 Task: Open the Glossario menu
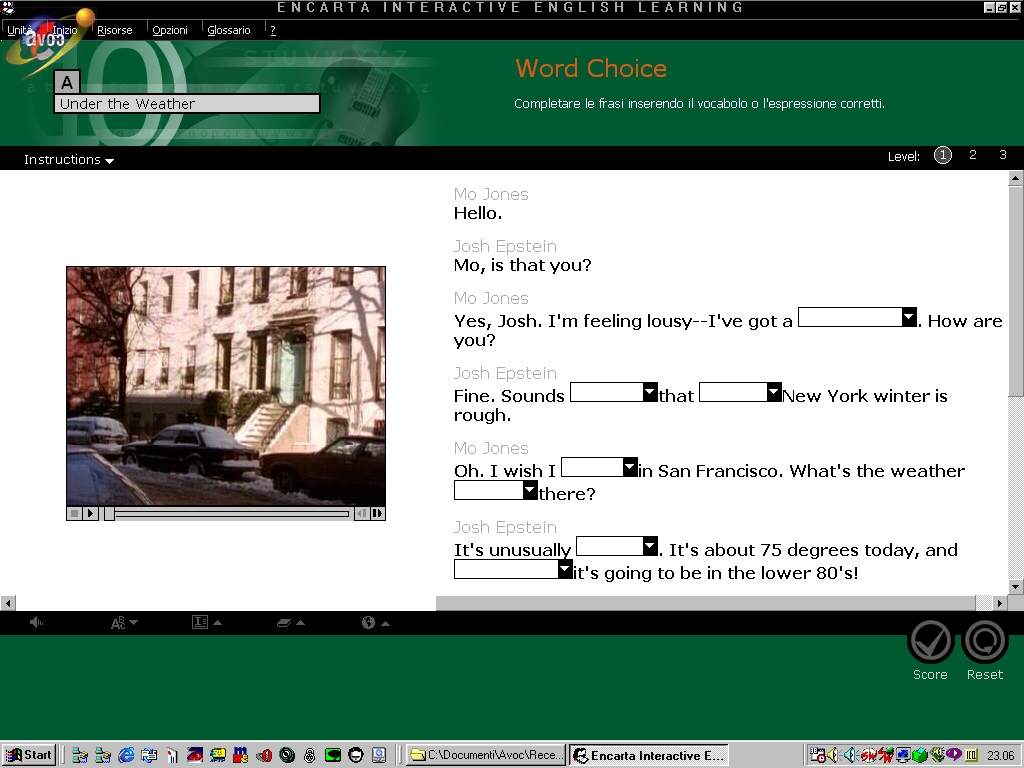click(229, 30)
